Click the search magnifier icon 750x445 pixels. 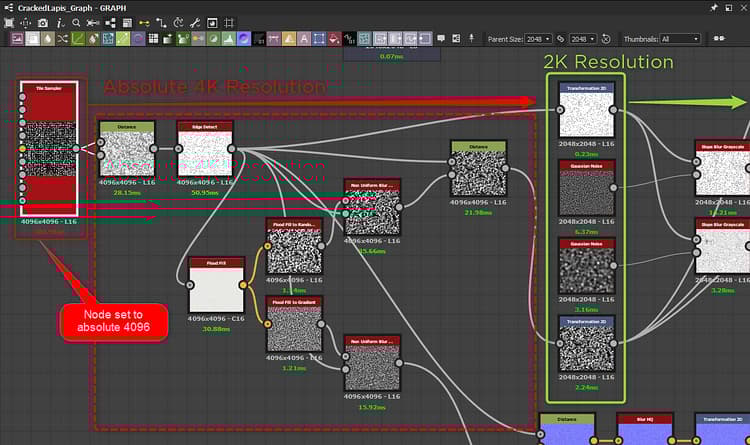click(75, 22)
